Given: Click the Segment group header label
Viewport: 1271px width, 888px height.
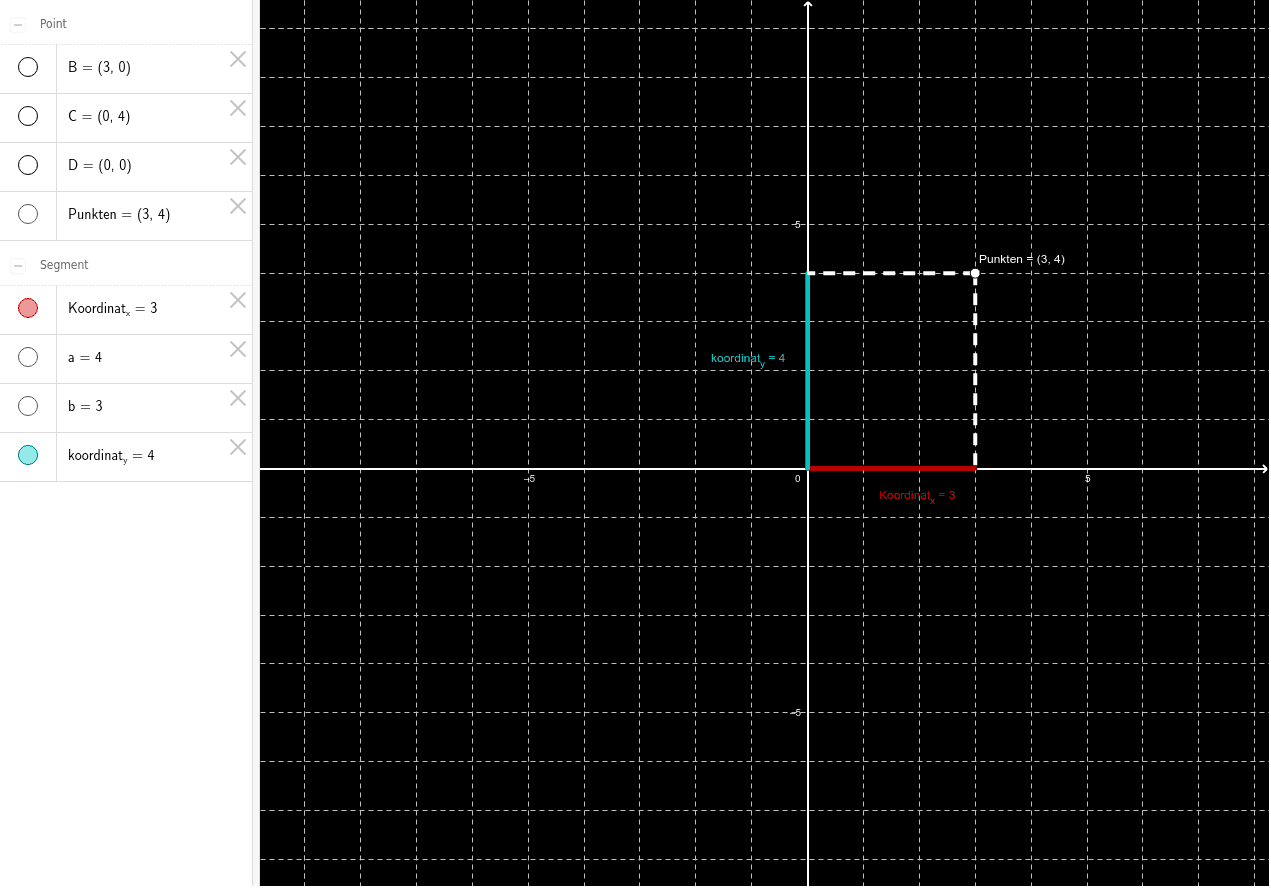Looking at the screenshot, I should pyautogui.click(x=64, y=265).
